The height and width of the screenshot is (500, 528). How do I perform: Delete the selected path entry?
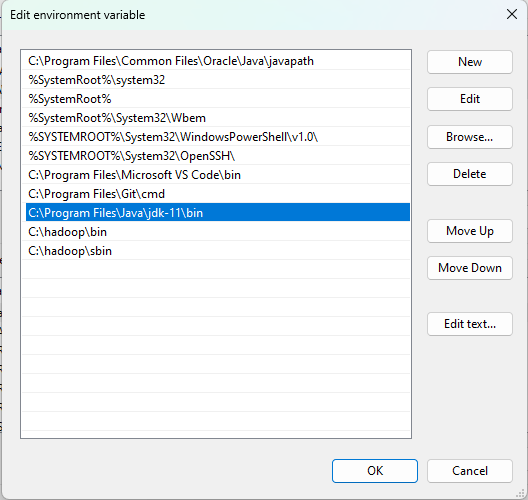pos(470,174)
